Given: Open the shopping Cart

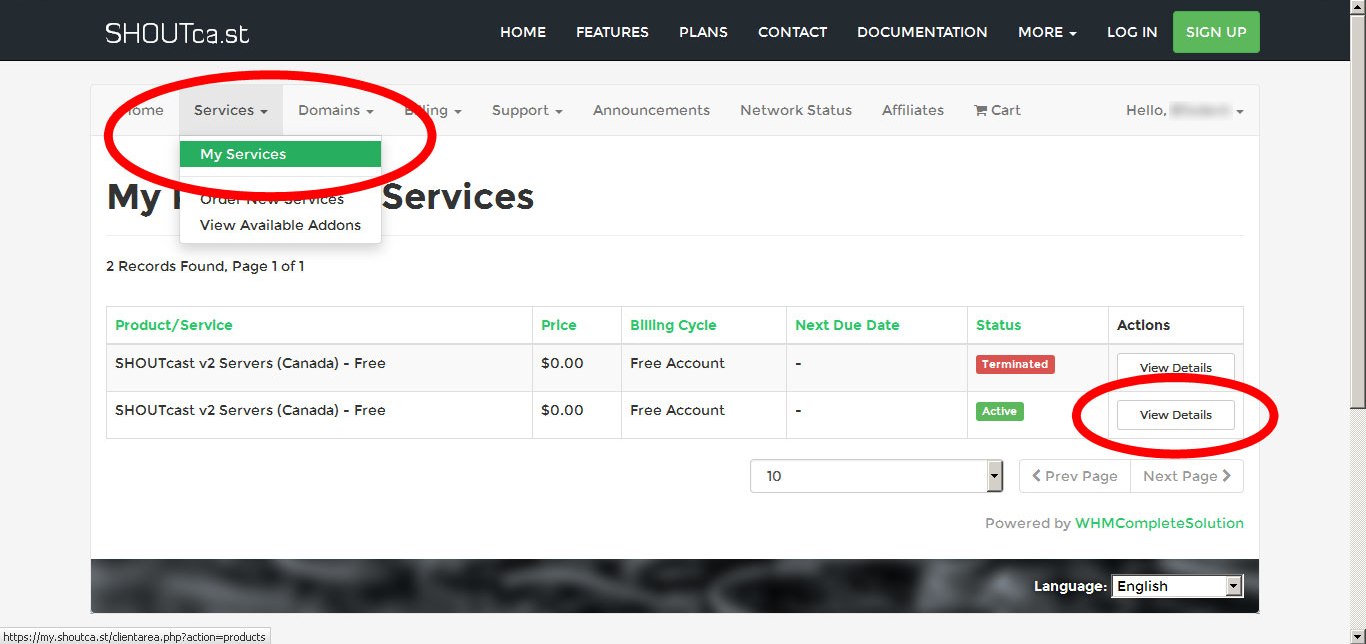Looking at the screenshot, I should click(997, 110).
